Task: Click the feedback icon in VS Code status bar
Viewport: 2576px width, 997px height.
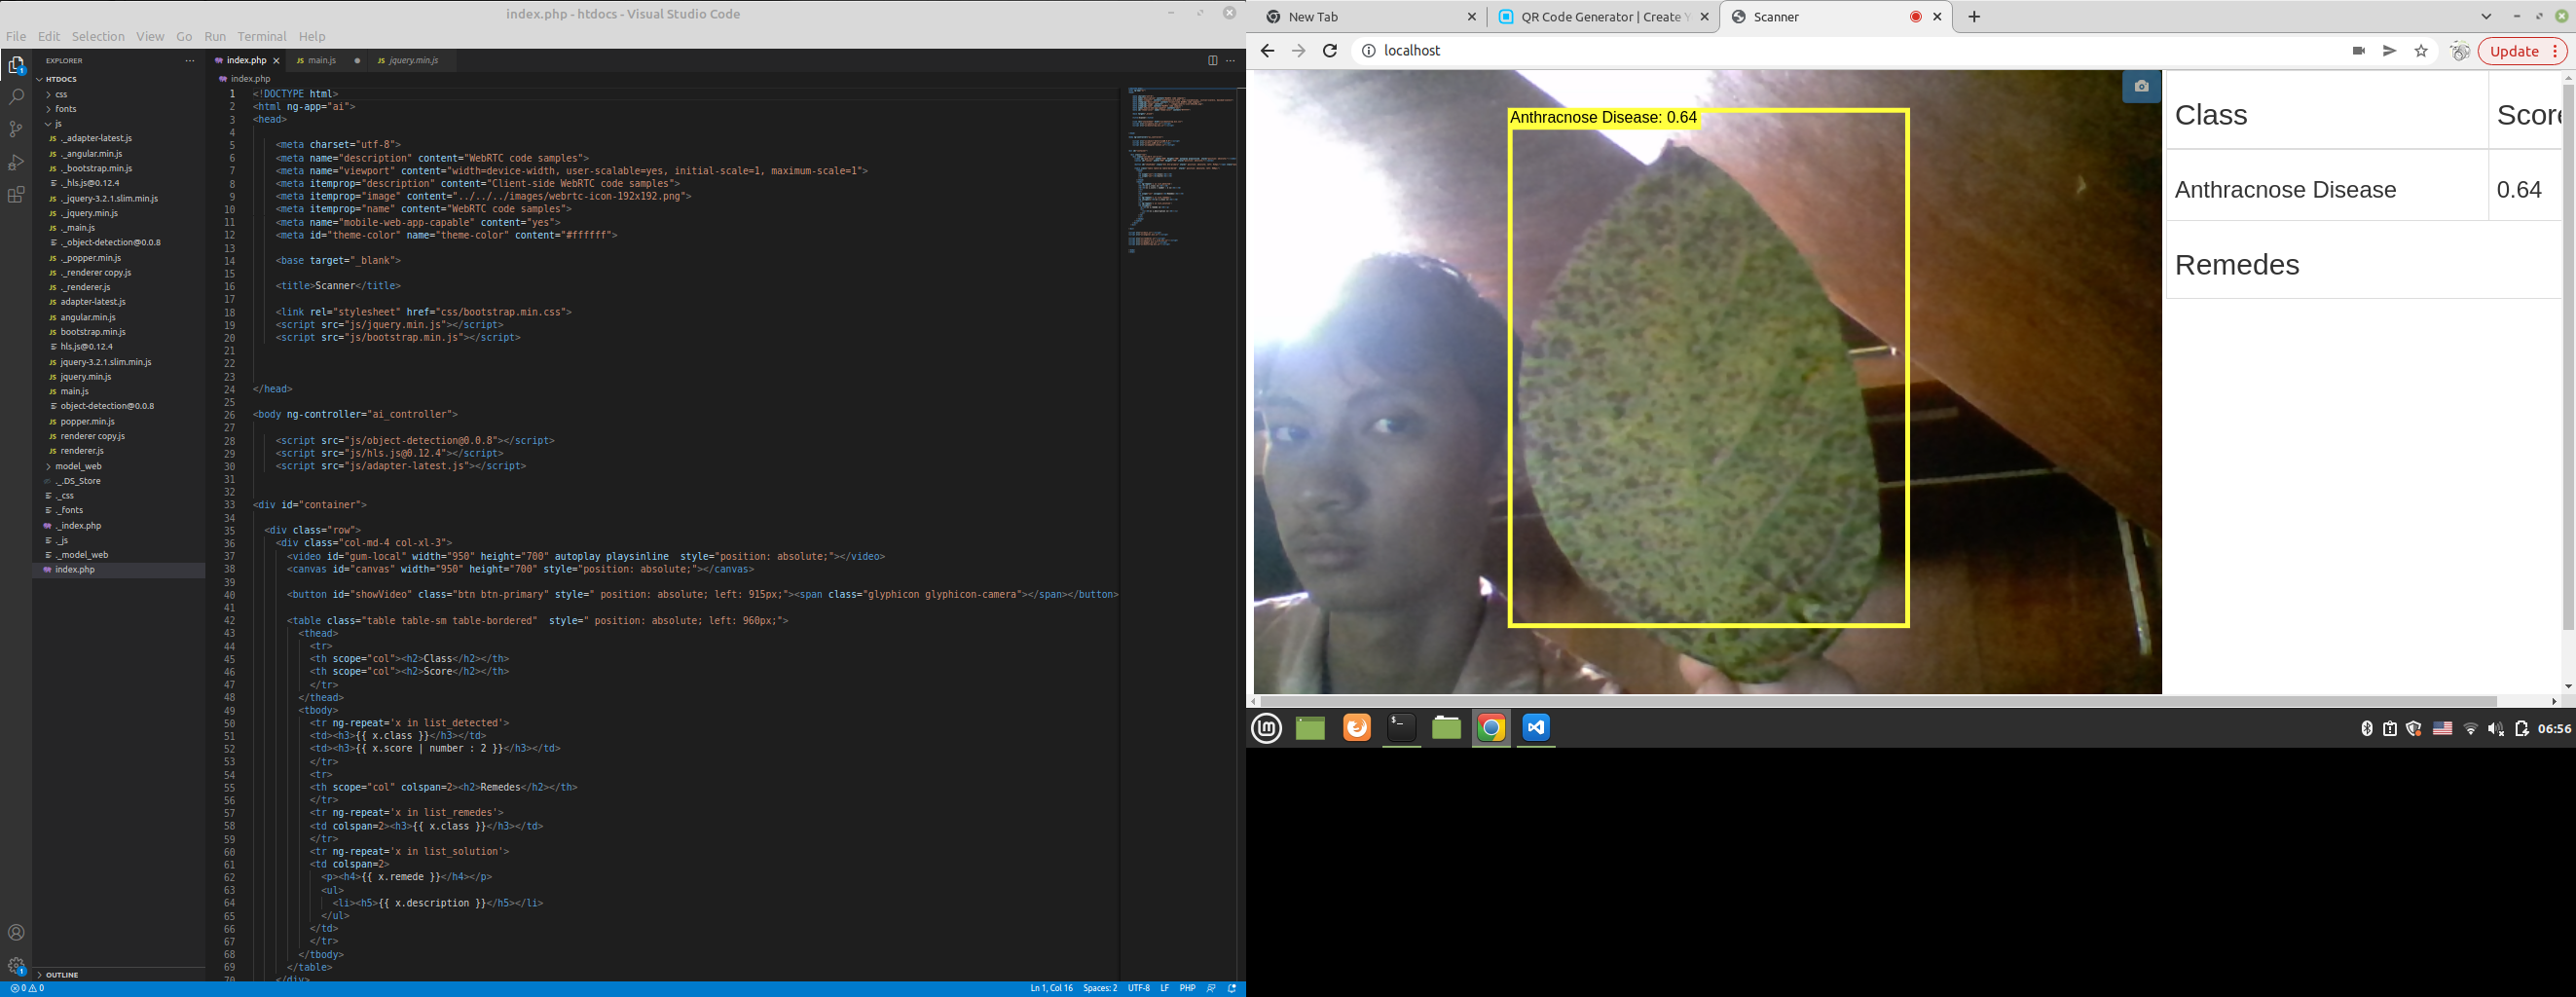Action: [1211, 988]
